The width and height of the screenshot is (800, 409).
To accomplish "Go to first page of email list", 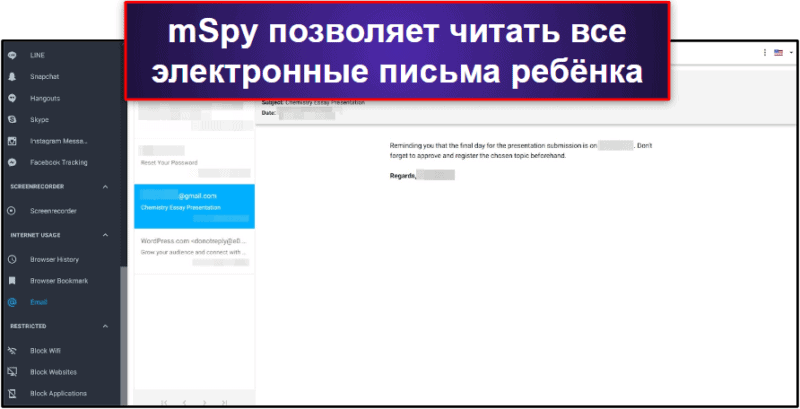I will pyautogui.click(x=164, y=403).
